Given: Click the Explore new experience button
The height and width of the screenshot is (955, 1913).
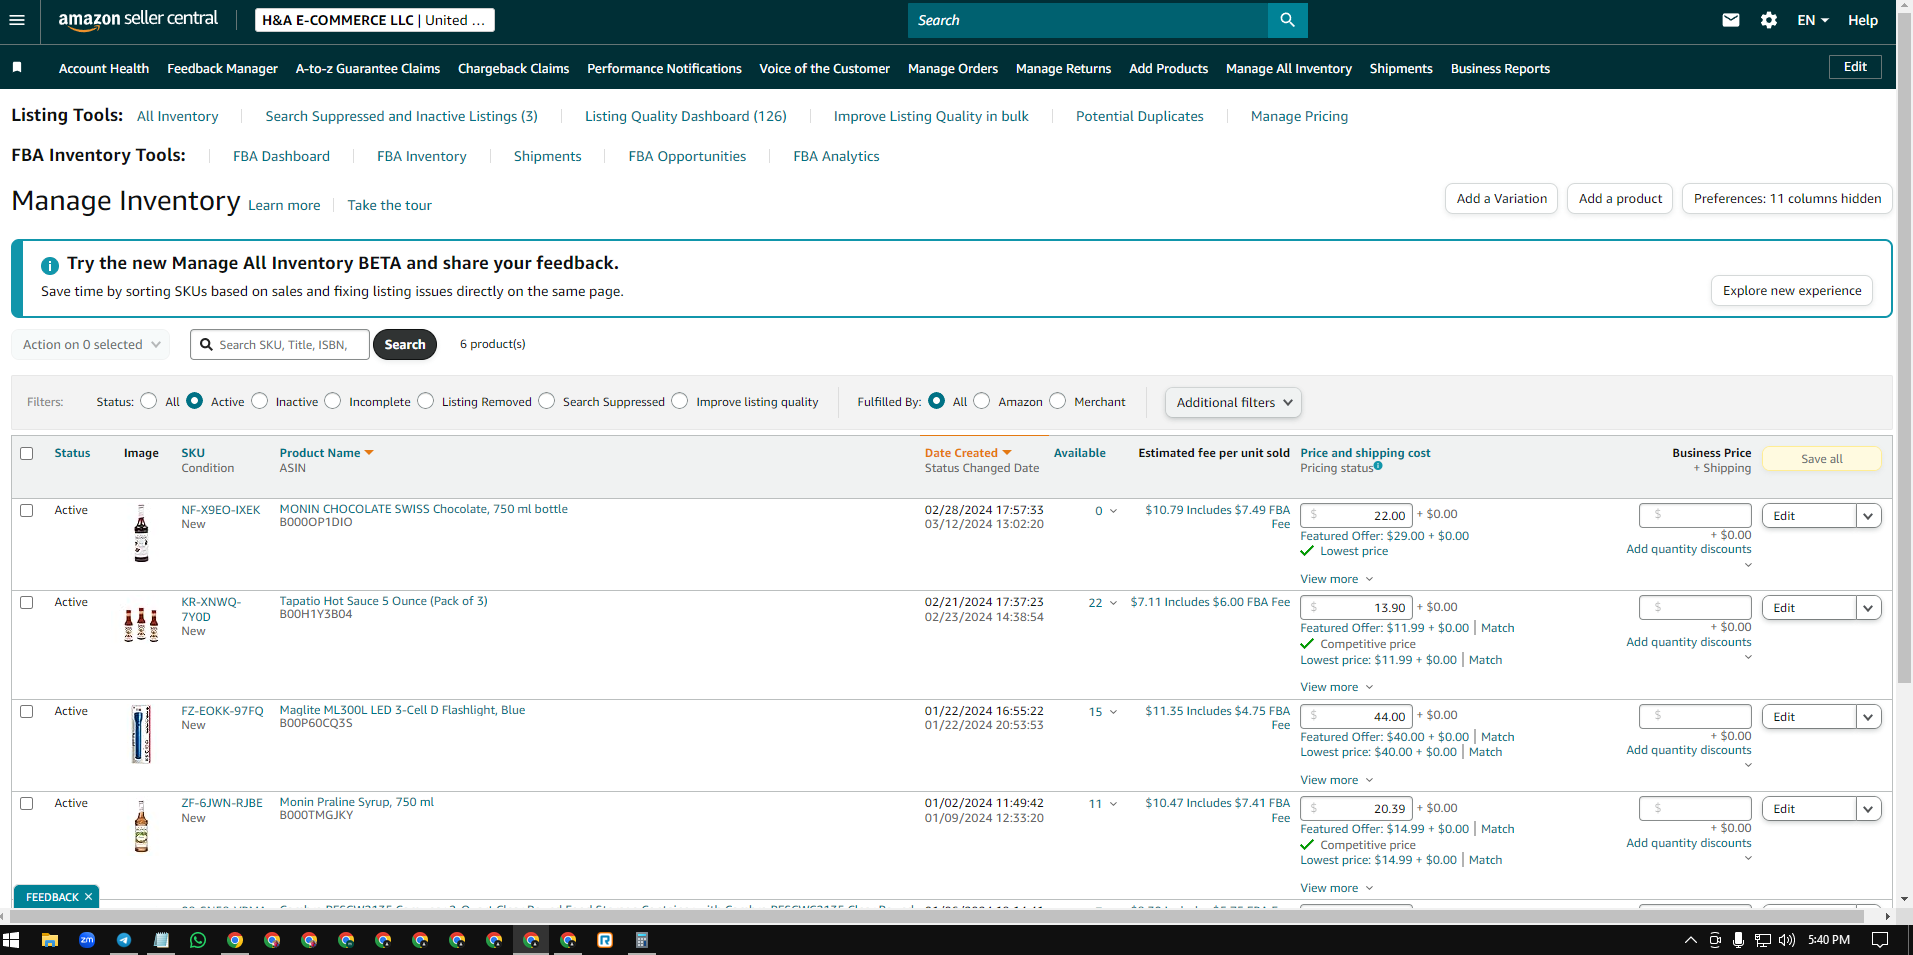Looking at the screenshot, I should (x=1791, y=290).
